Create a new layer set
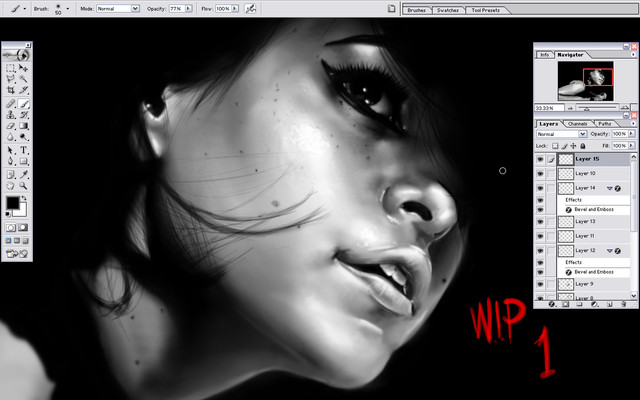Screen dimensions: 640x400 (579, 304)
